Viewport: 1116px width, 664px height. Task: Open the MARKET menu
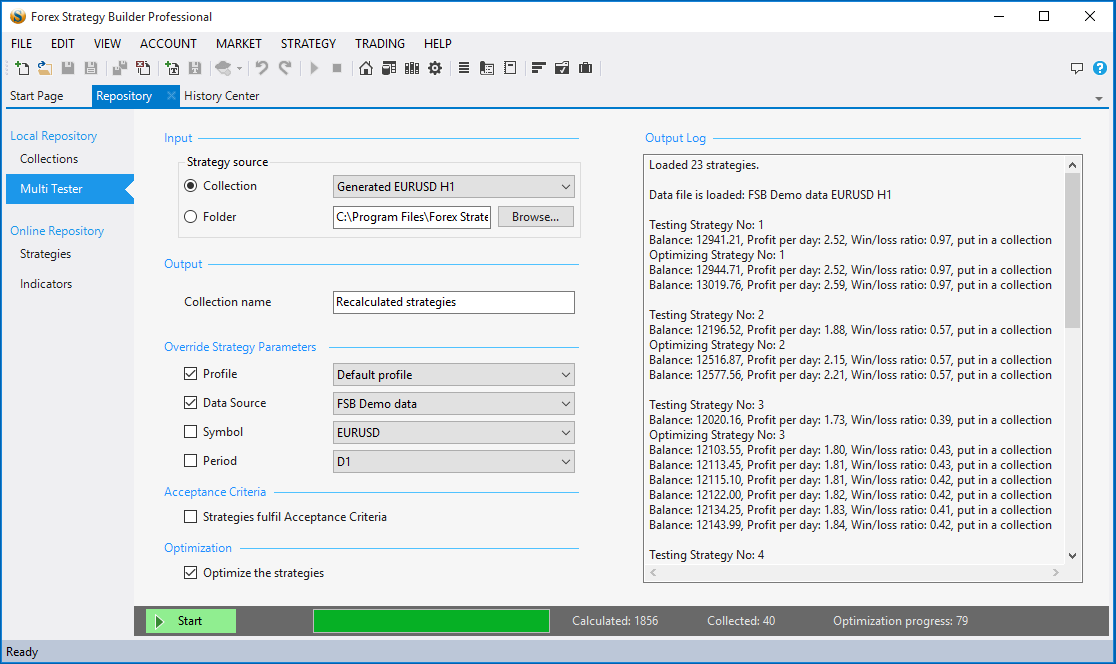[x=238, y=43]
